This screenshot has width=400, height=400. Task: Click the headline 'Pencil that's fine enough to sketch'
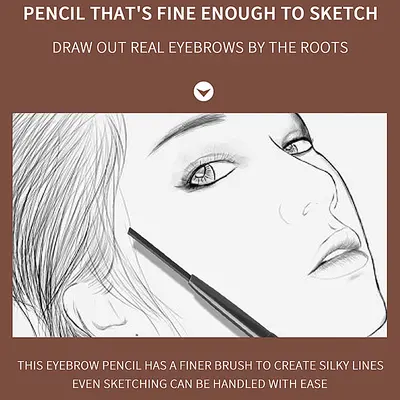coord(200,13)
